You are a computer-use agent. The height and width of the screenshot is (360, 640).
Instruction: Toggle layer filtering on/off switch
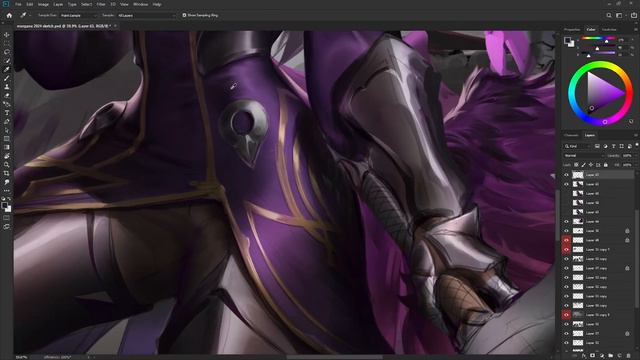(637, 144)
